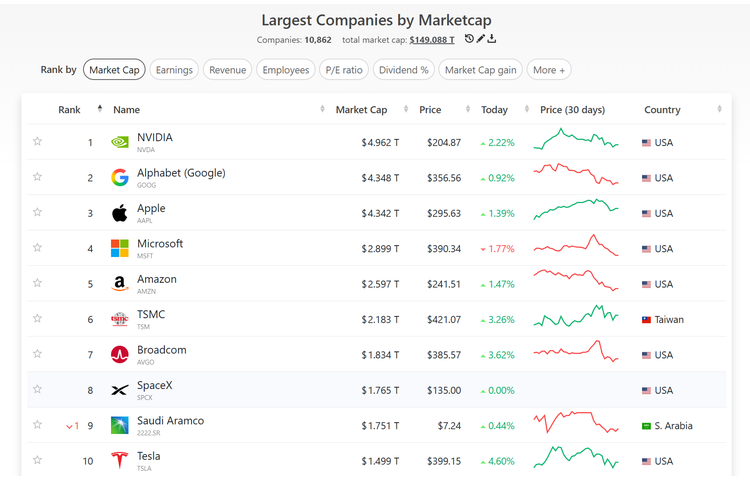Click the download icon near total market cap
The height and width of the screenshot is (500, 750).
(492, 39)
